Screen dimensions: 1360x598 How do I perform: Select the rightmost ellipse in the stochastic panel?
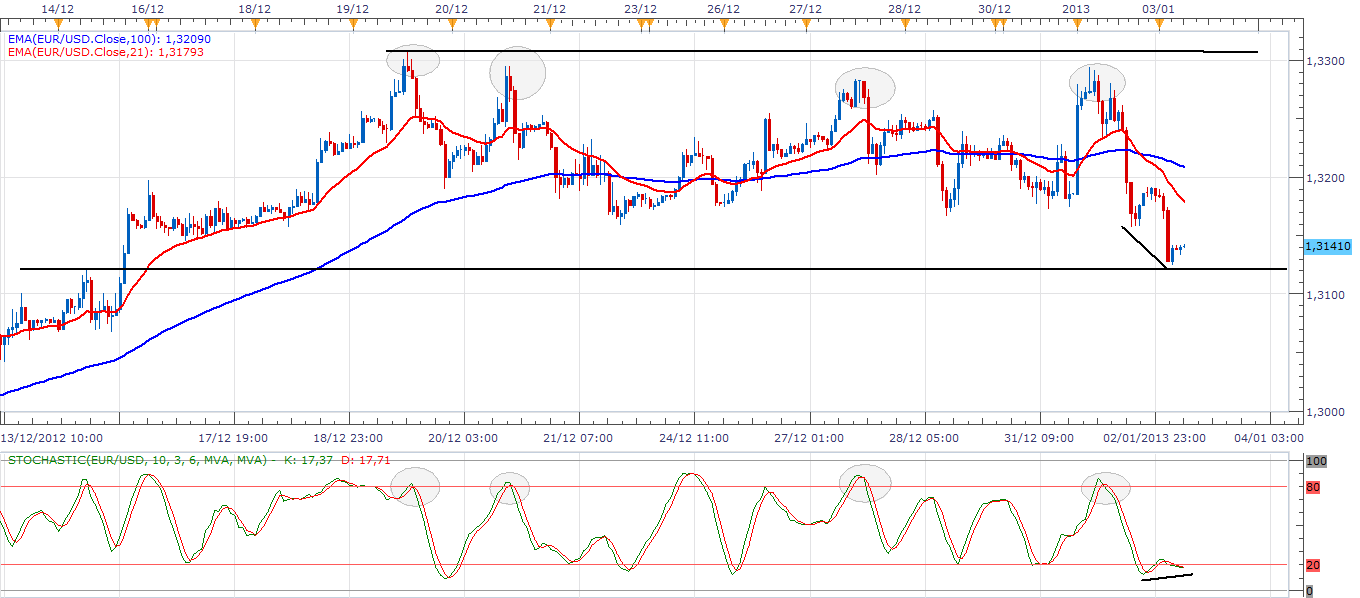[x=1106, y=487]
